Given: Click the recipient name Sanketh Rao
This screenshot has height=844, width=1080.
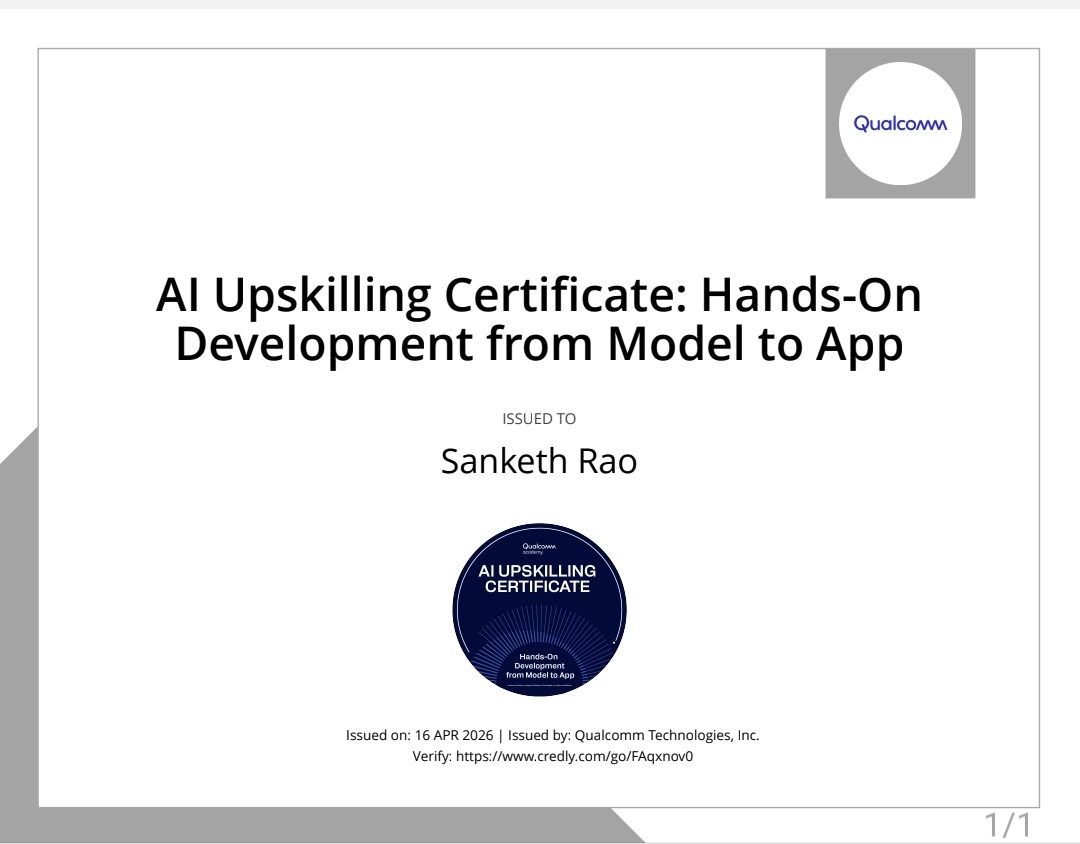Looking at the screenshot, I should pyautogui.click(x=539, y=461).
